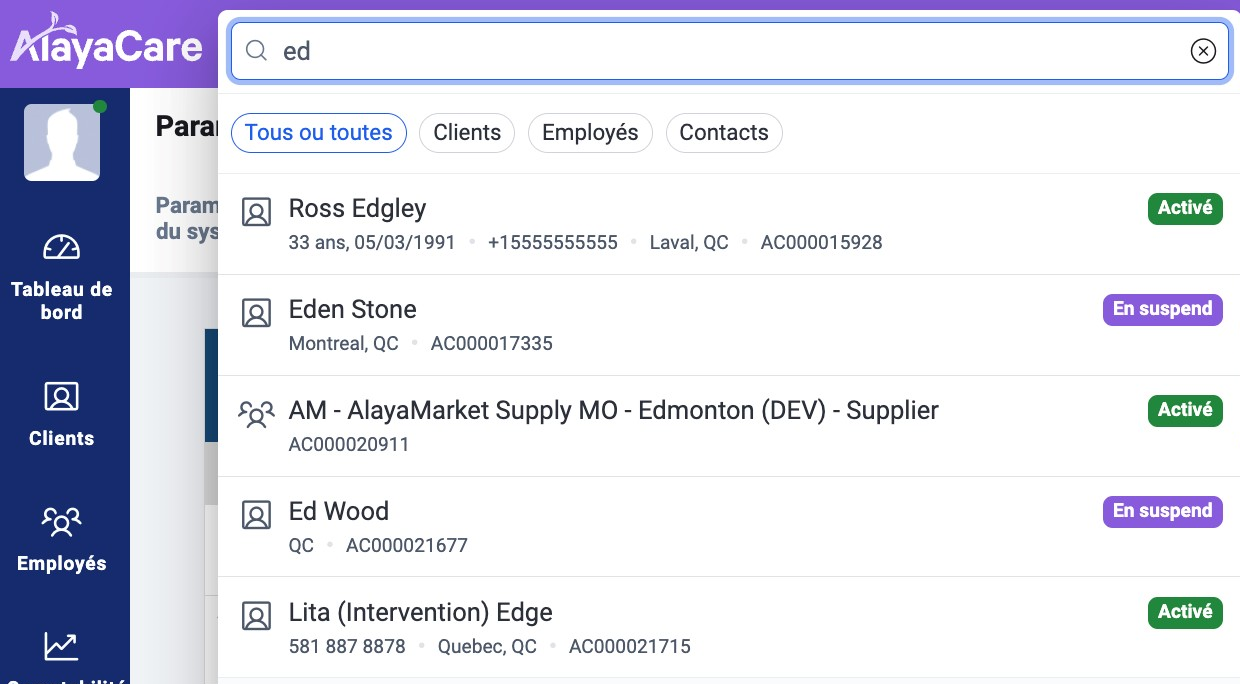Filter results by Contacts
The width and height of the screenshot is (1240, 684).
coord(724,133)
